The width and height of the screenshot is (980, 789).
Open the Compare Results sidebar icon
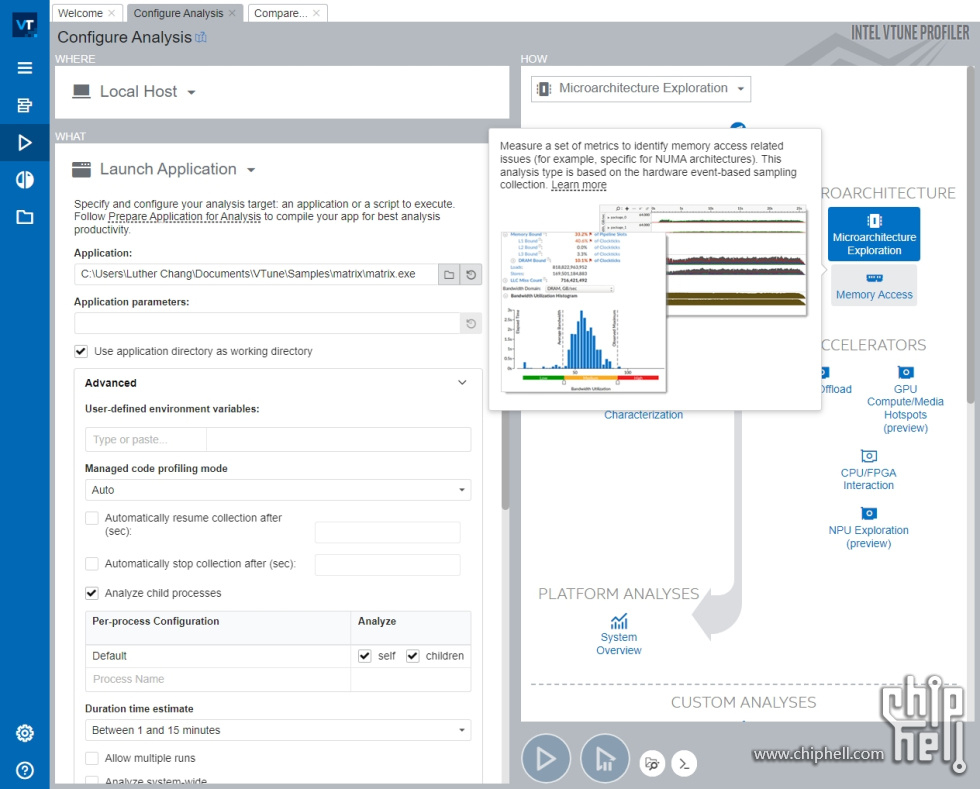click(x=24, y=180)
